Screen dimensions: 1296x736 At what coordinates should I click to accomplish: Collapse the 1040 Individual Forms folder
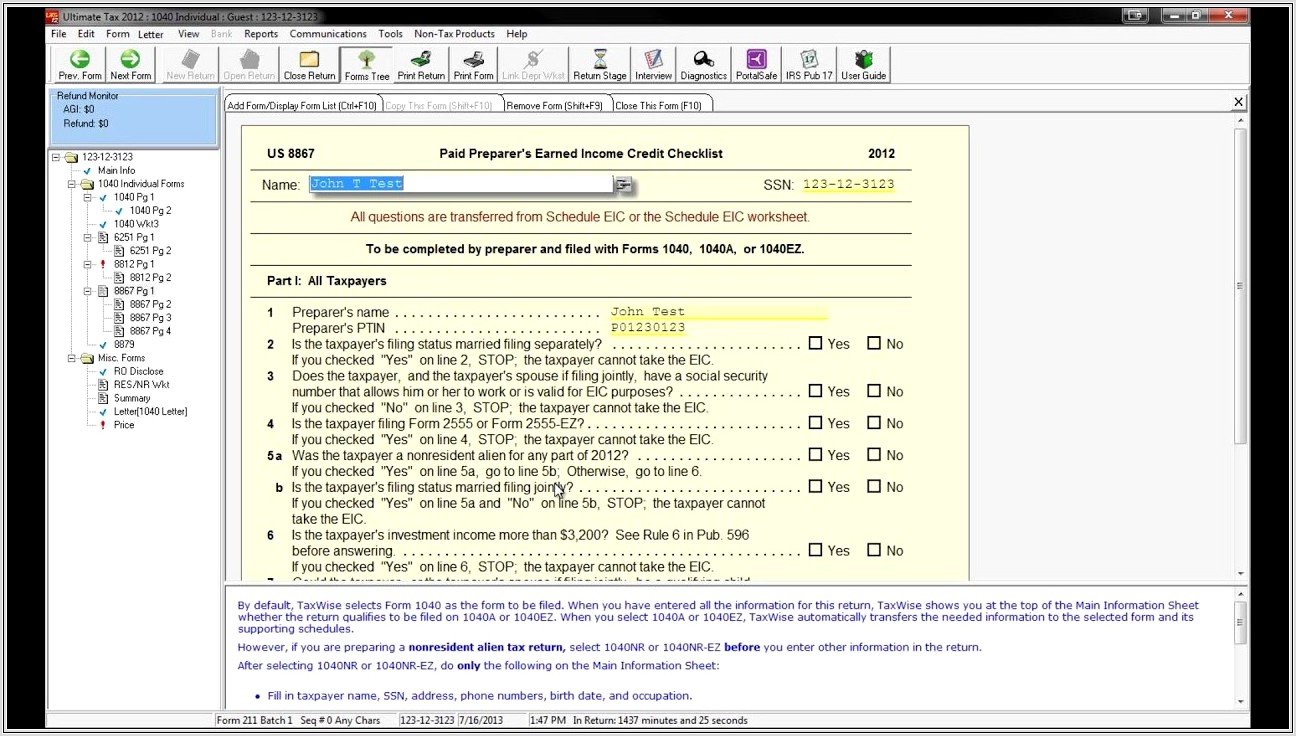tap(72, 184)
